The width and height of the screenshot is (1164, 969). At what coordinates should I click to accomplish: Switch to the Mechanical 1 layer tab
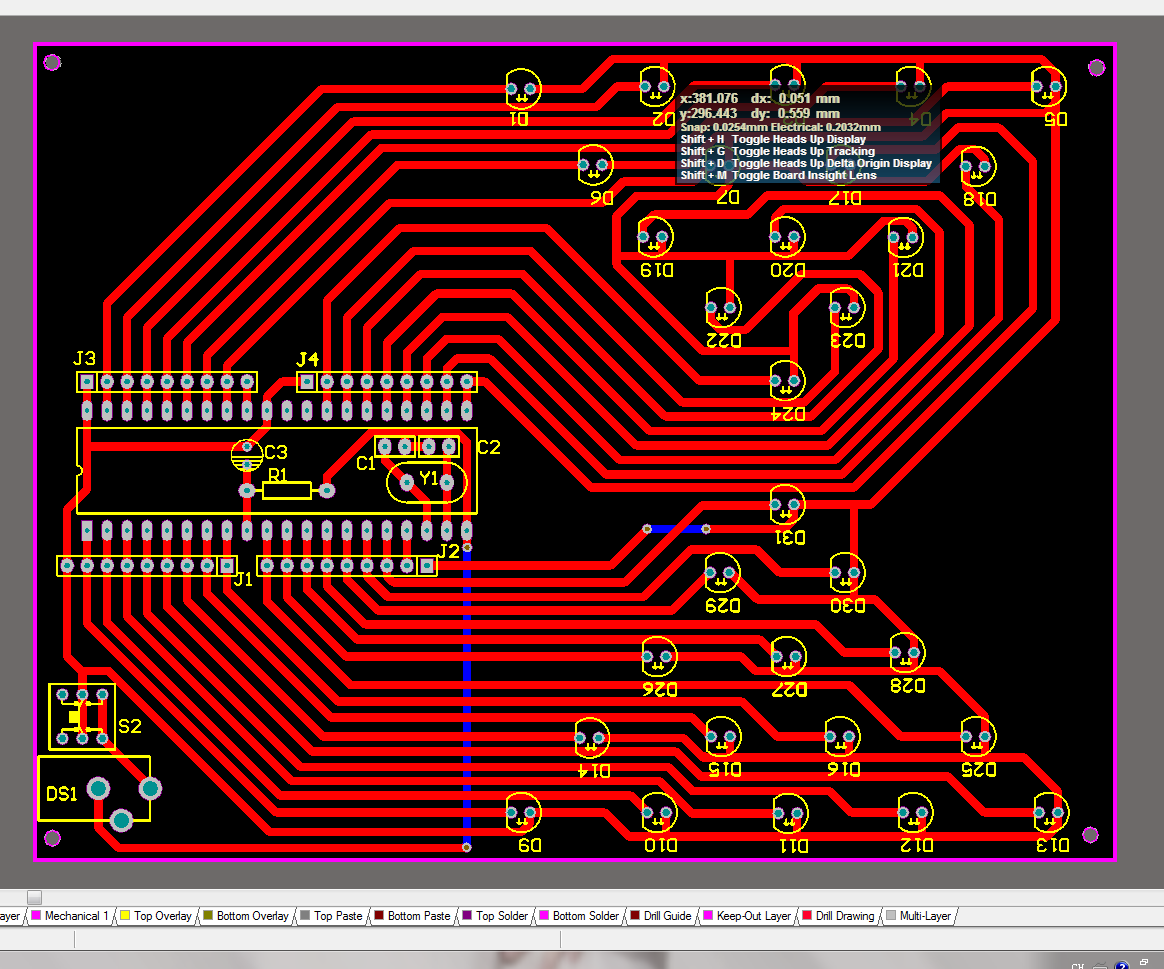click(x=70, y=916)
